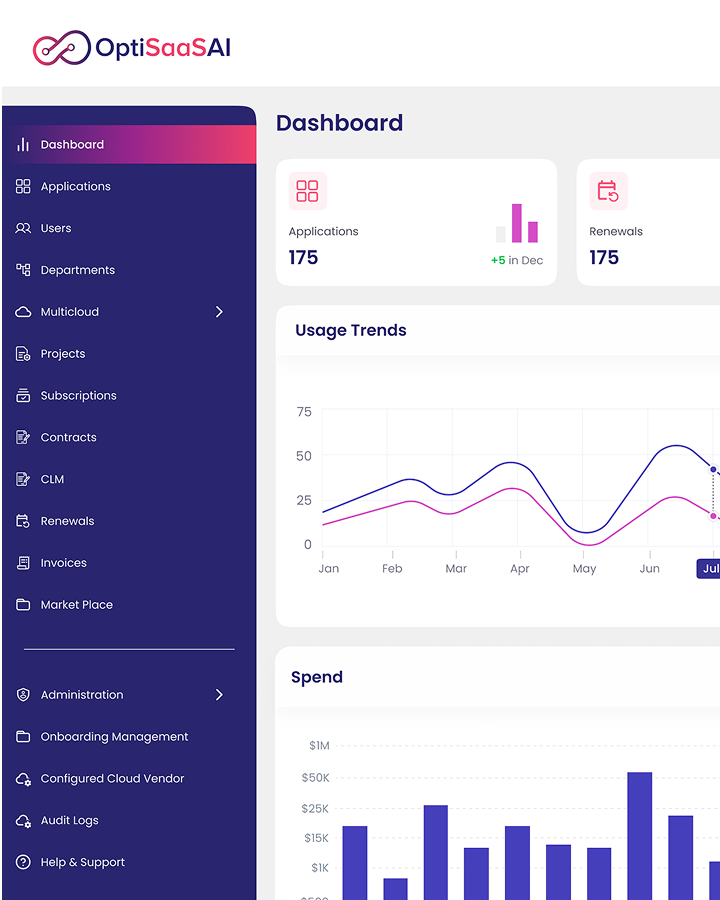The width and height of the screenshot is (720, 900).
Task: Click the Renewals count 175
Action: point(604,257)
